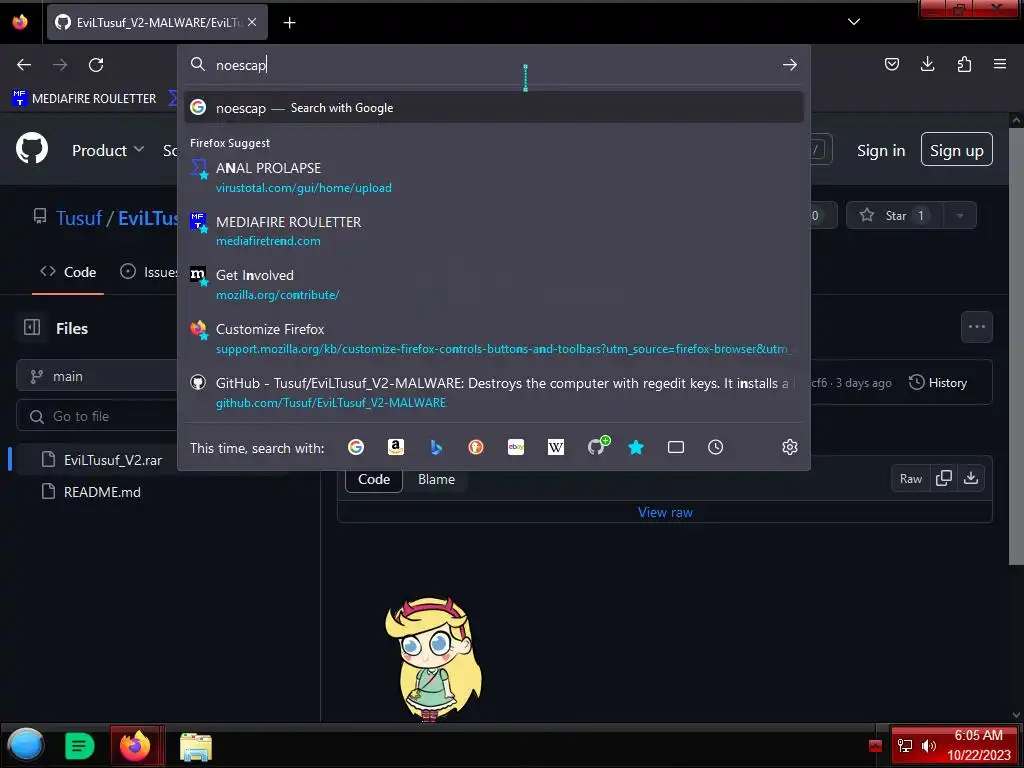Click the Sign in link
The height and width of the screenshot is (768, 1024).
(x=881, y=151)
